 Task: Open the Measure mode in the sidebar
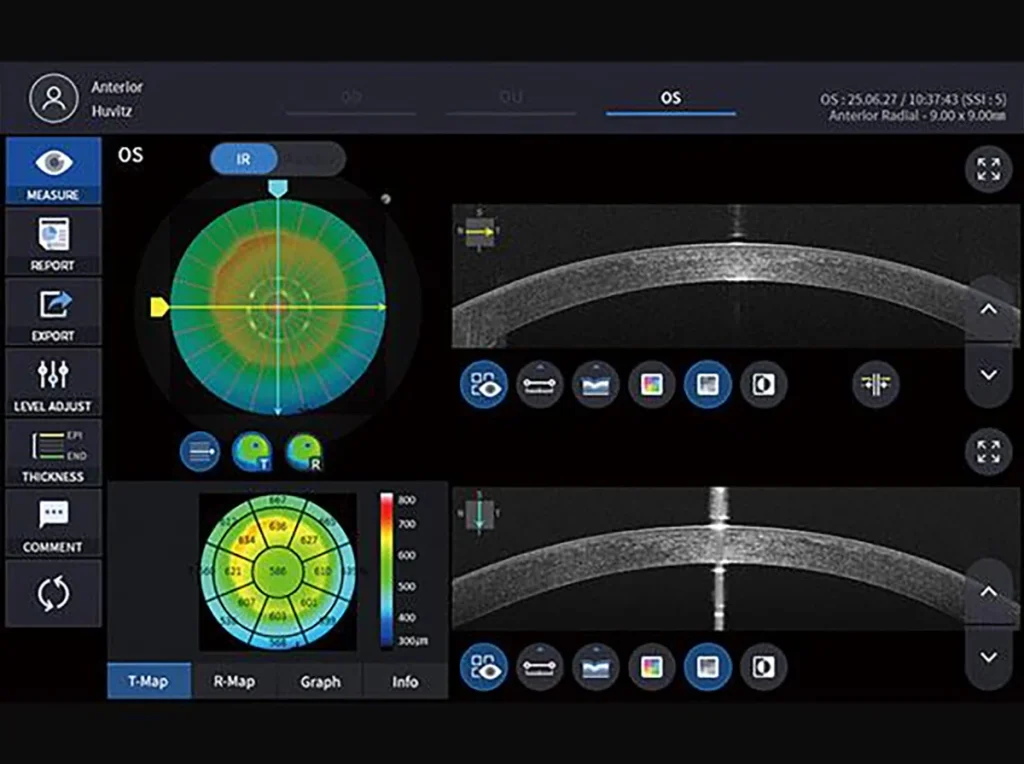point(53,171)
